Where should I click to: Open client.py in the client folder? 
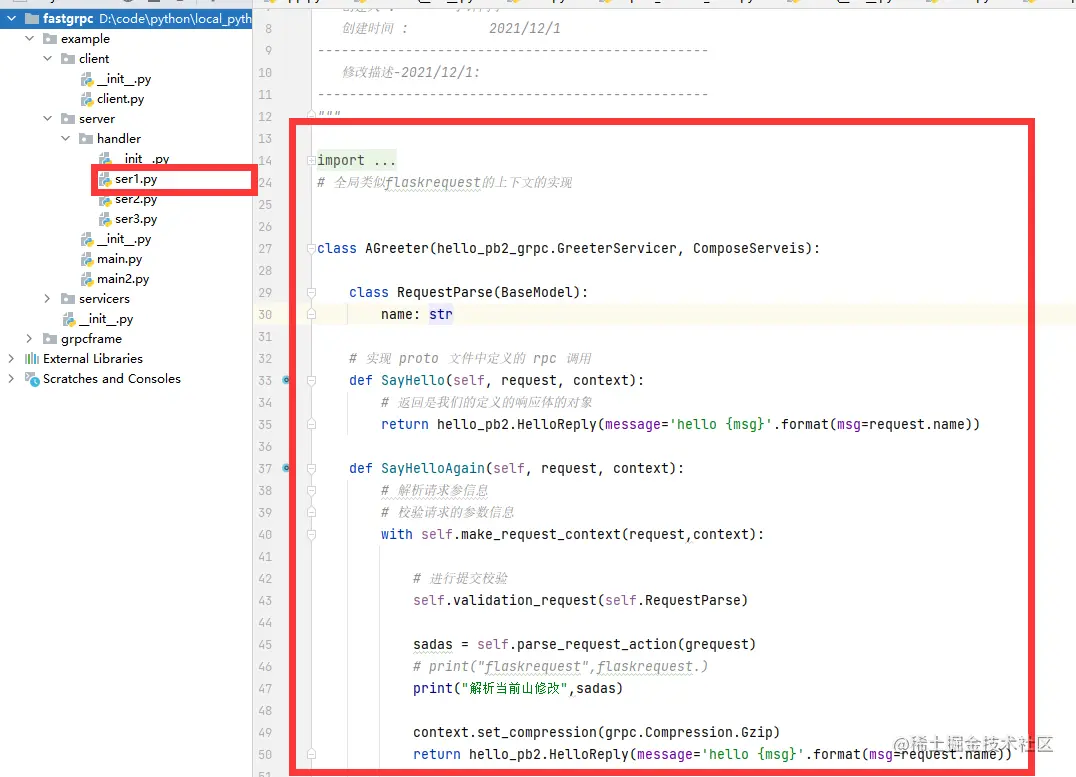(120, 99)
